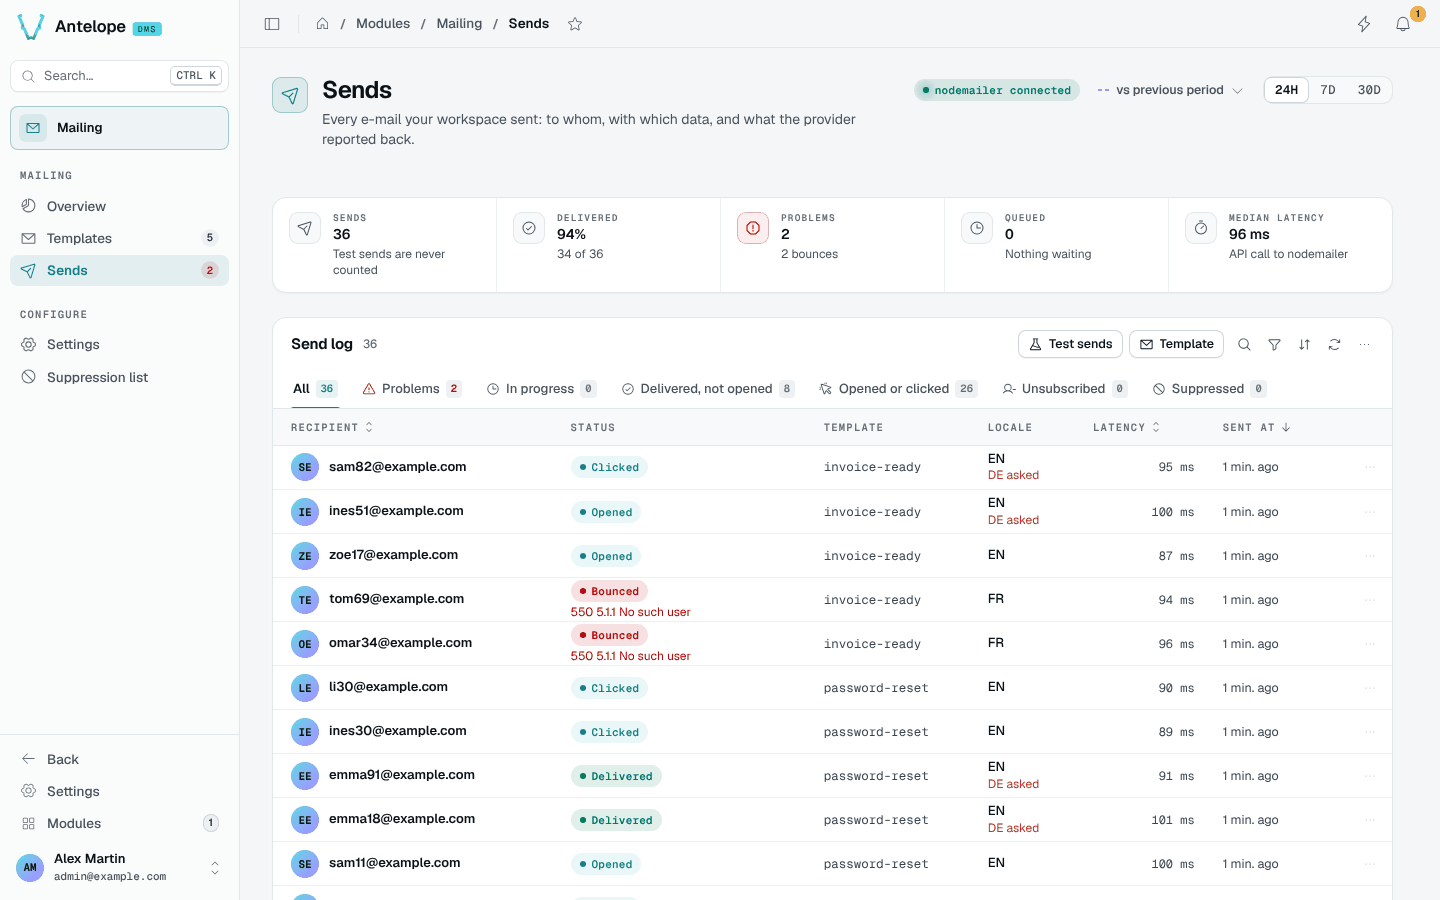This screenshot has height=900, width=1440.
Task: Go to home breadcrumb icon
Action: (x=323, y=24)
